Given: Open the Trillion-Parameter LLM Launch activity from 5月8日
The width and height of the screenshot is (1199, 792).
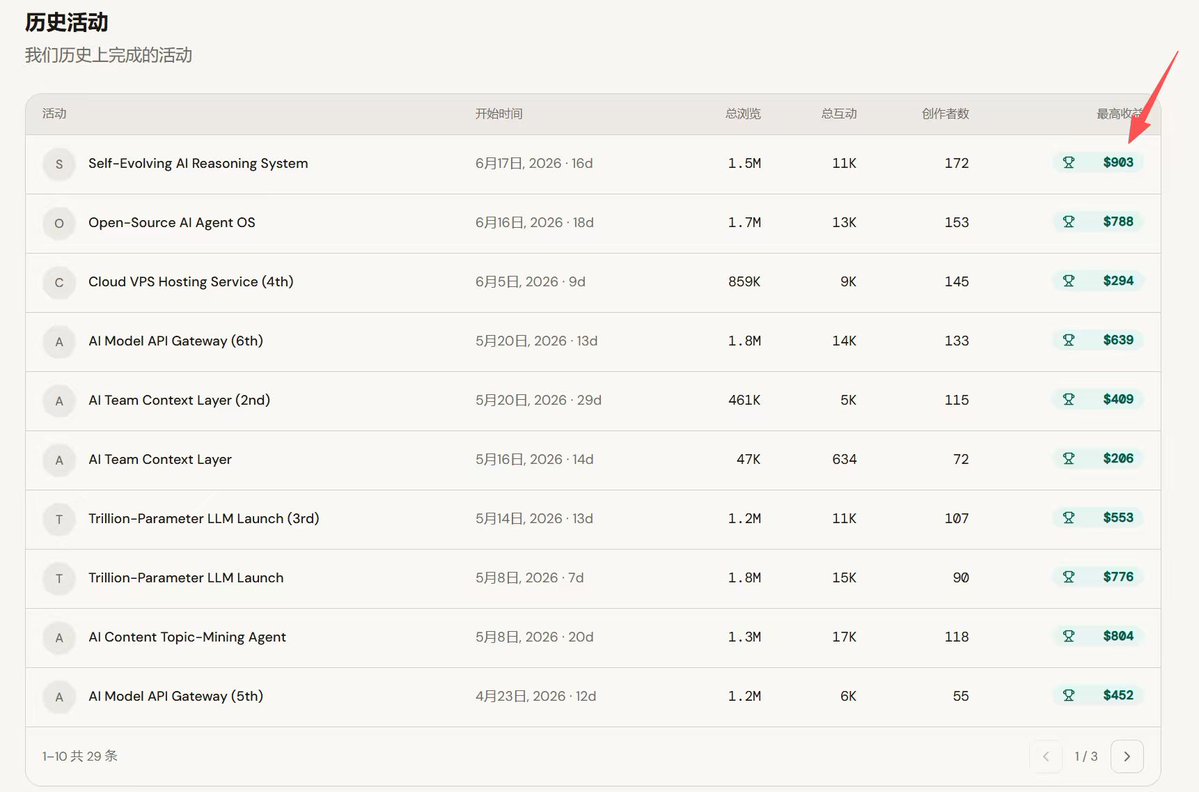Looking at the screenshot, I should click(x=186, y=578).
